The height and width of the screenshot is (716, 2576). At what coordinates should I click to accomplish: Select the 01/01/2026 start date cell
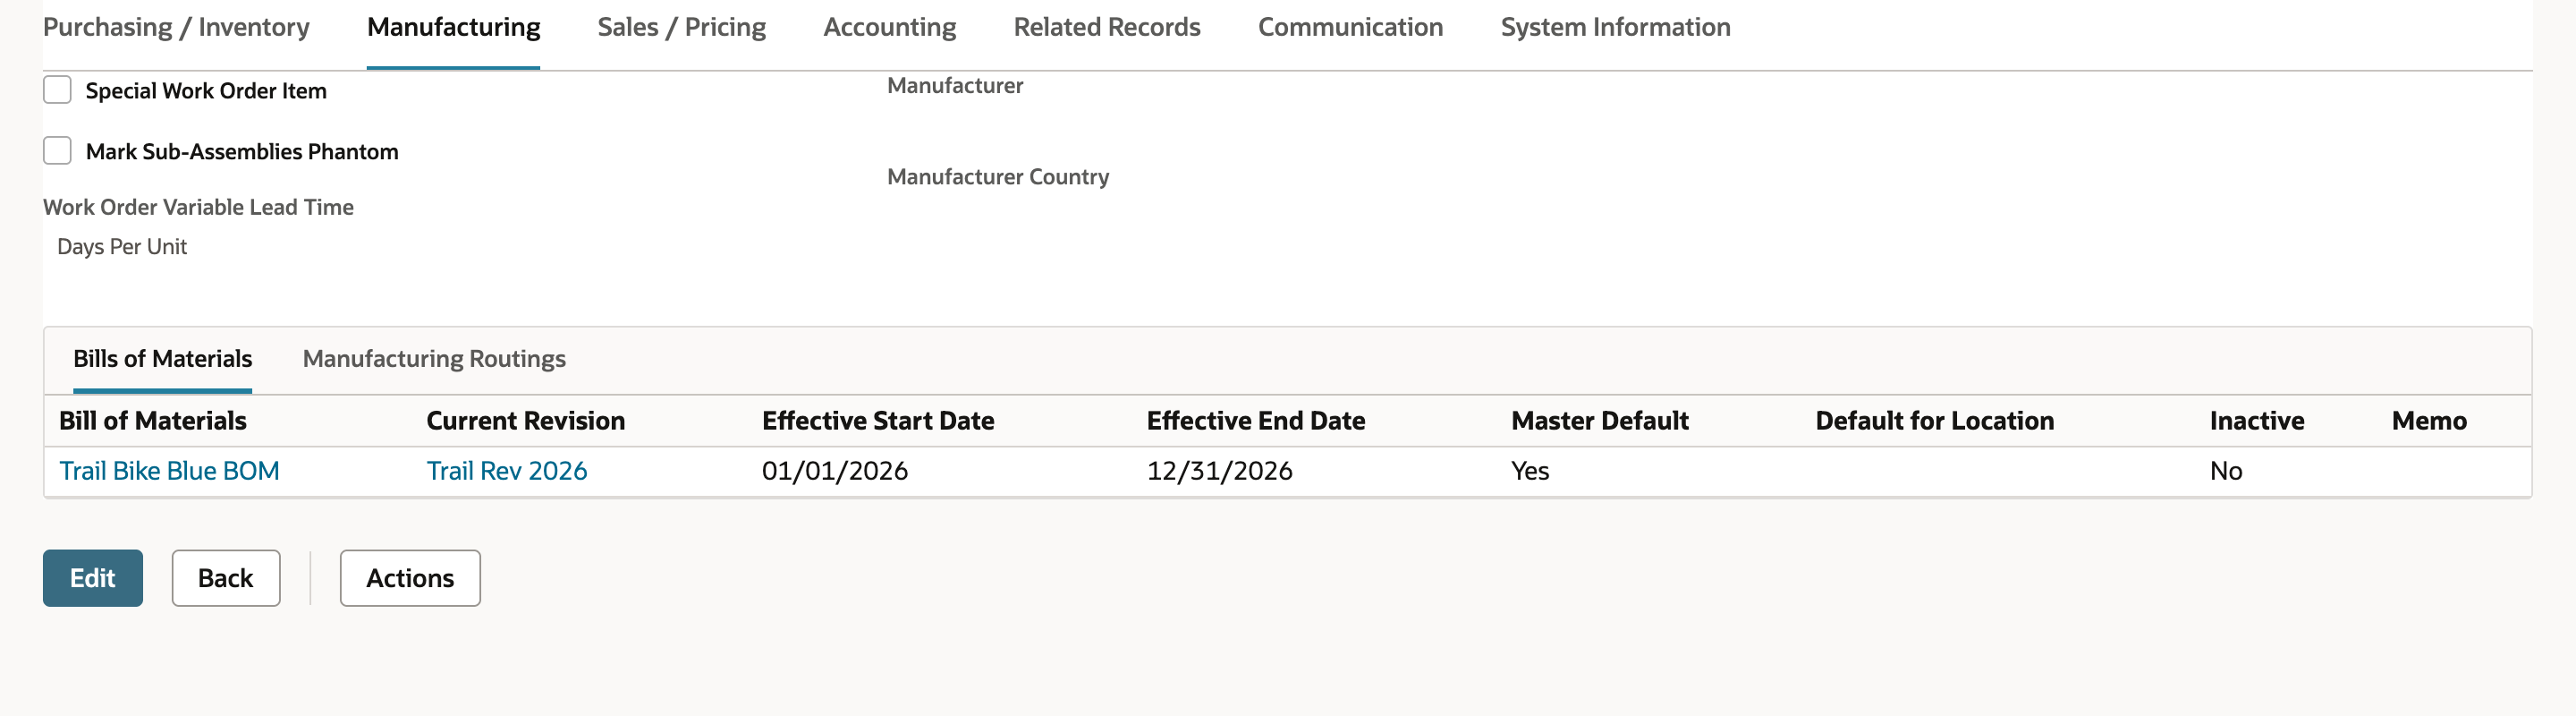(835, 471)
